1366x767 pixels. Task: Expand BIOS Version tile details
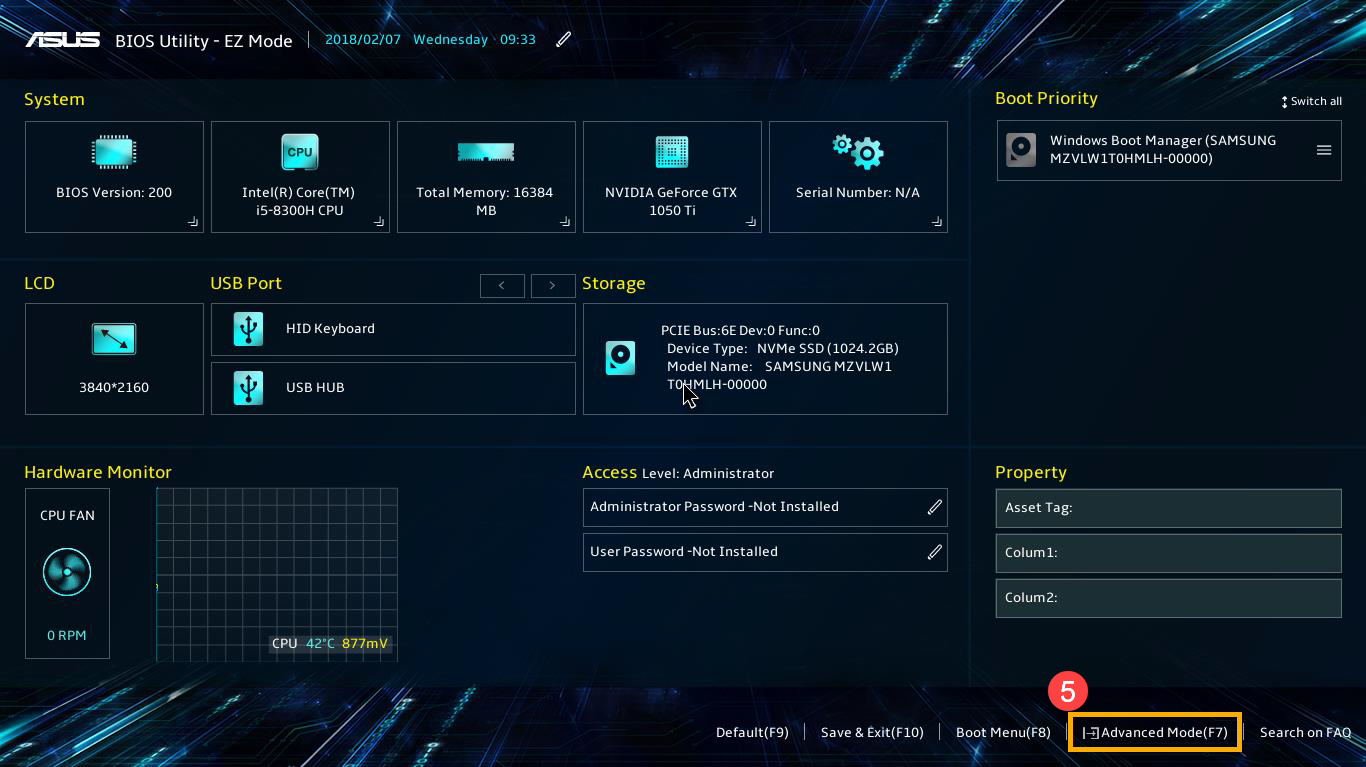click(193, 222)
